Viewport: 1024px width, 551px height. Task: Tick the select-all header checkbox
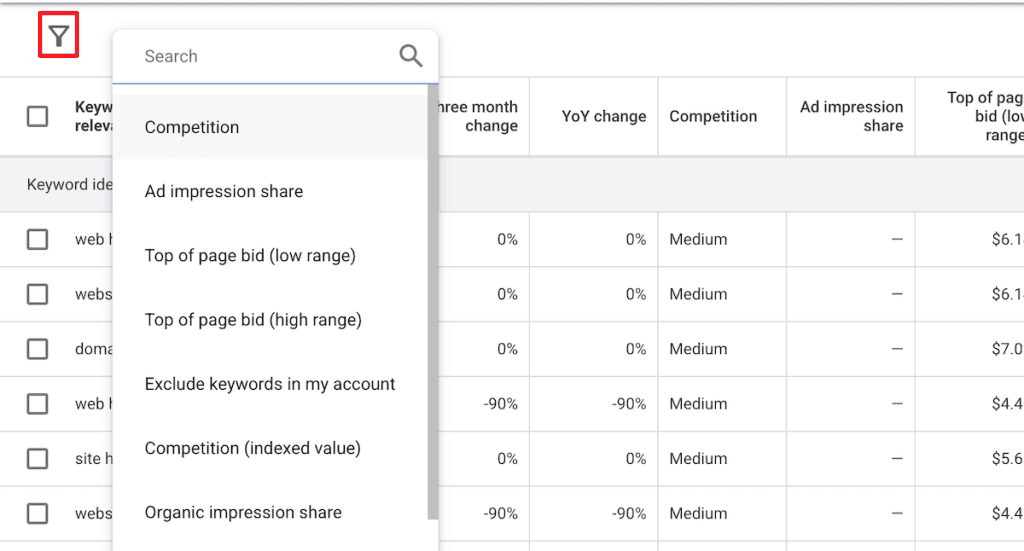(37, 116)
